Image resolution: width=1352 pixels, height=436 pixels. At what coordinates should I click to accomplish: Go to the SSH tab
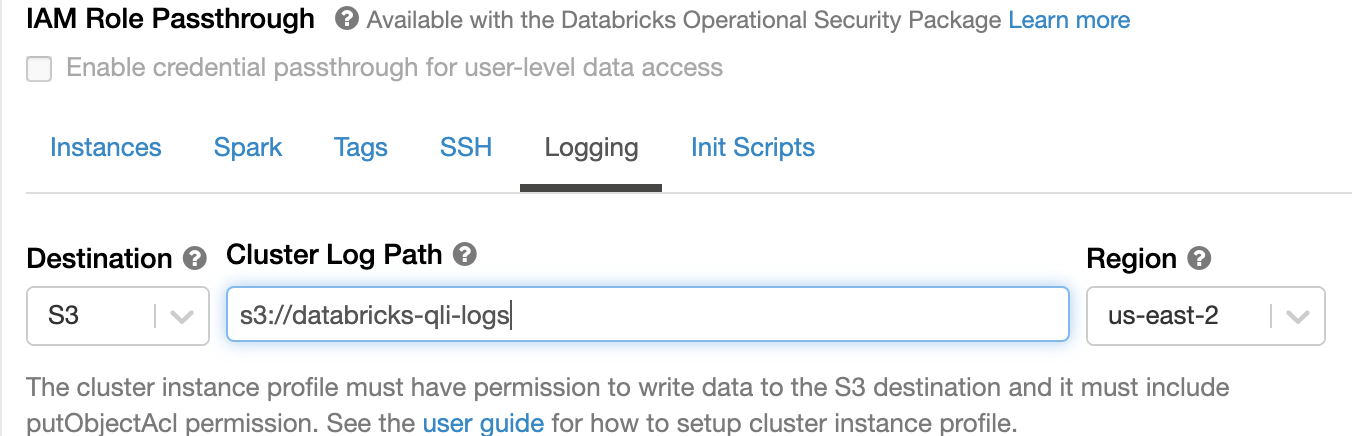coord(466,147)
